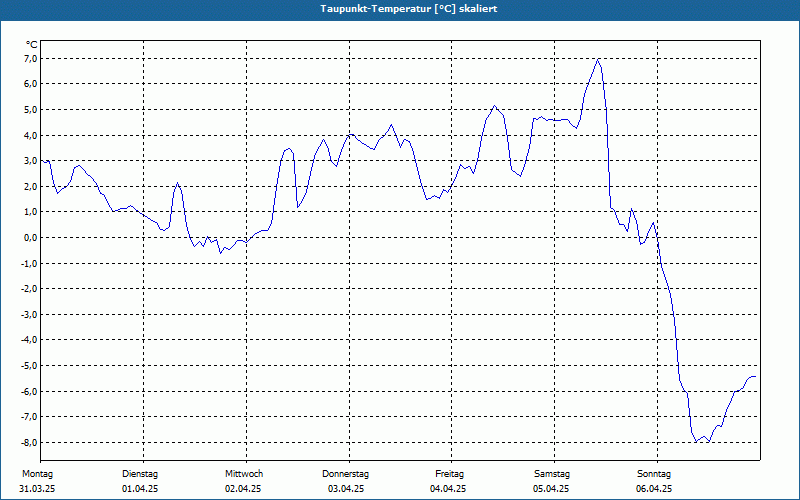The width and height of the screenshot is (800, 500).
Task: Click the Dienstag day label
Action: [140, 474]
